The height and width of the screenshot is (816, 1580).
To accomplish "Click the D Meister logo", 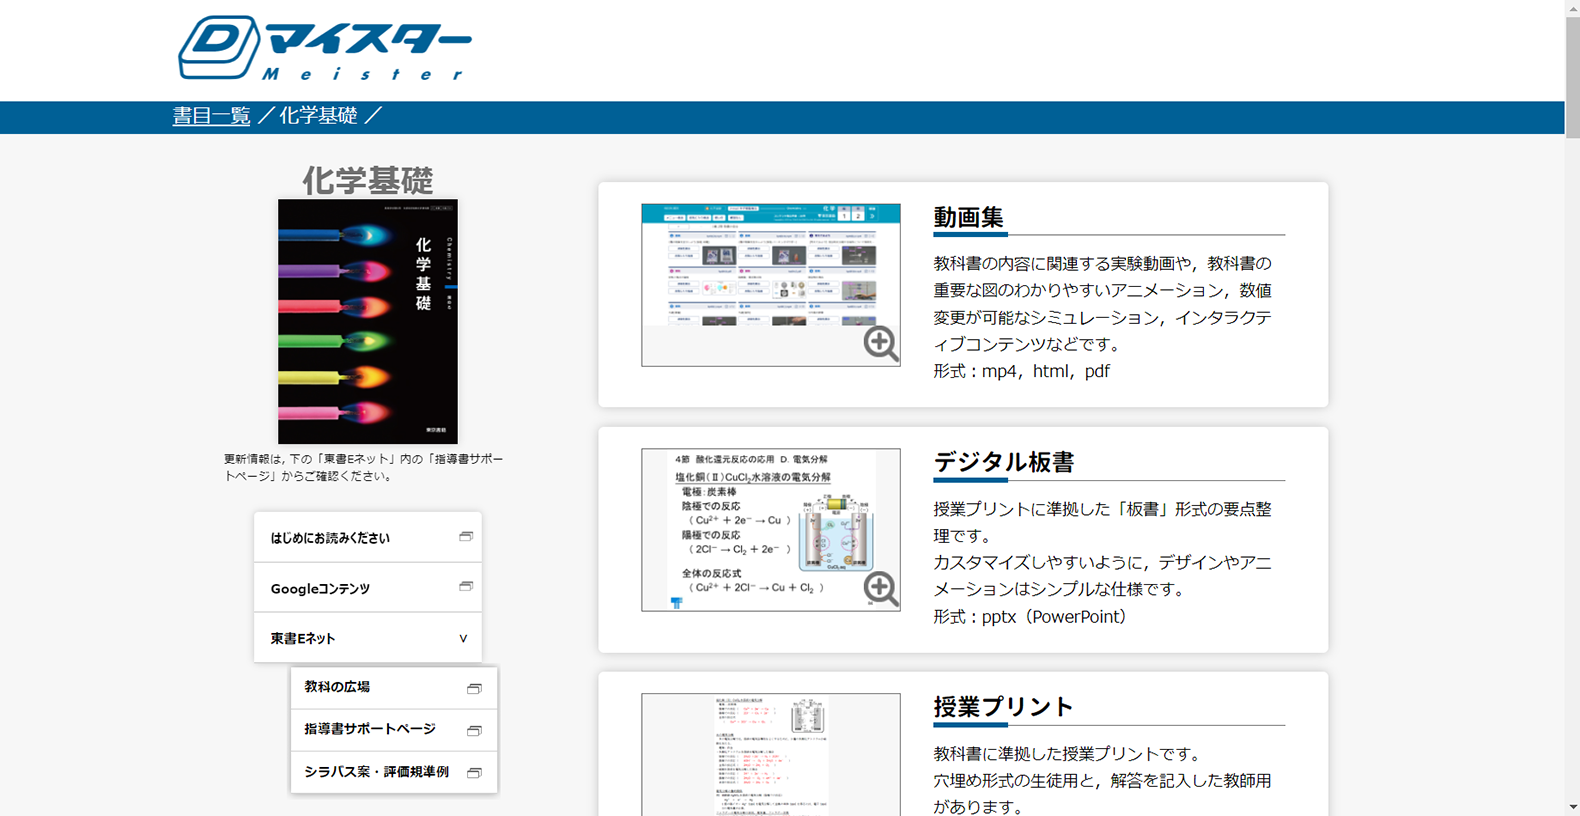I will (x=324, y=48).
